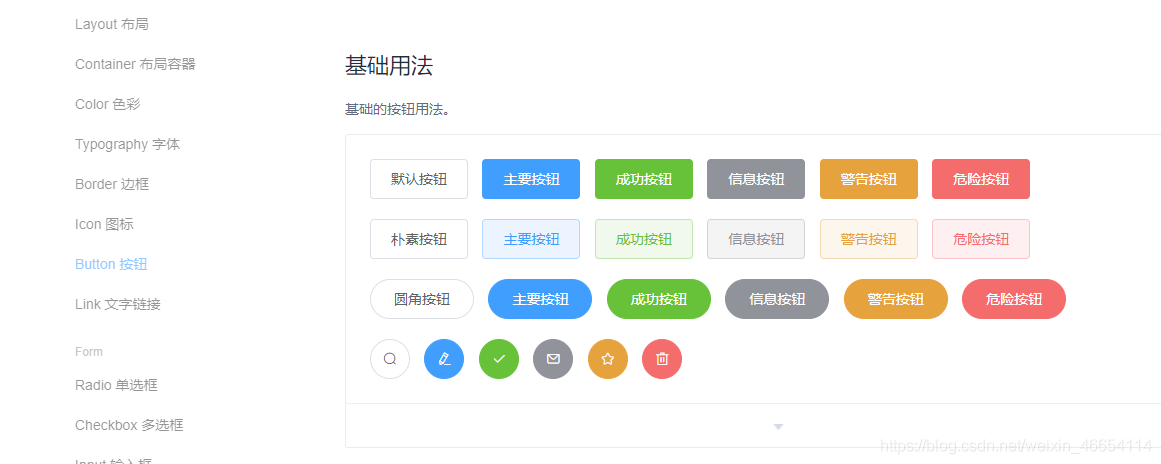Click the 基础的按钮用法。 description text
This screenshot has width=1161, height=464.
pyautogui.click(x=398, y=110)
